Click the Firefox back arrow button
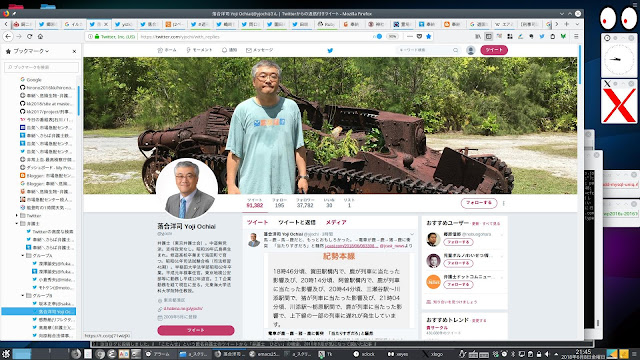Image resolution: width=640 pixels, height=360 pixels. pos(8,36)
